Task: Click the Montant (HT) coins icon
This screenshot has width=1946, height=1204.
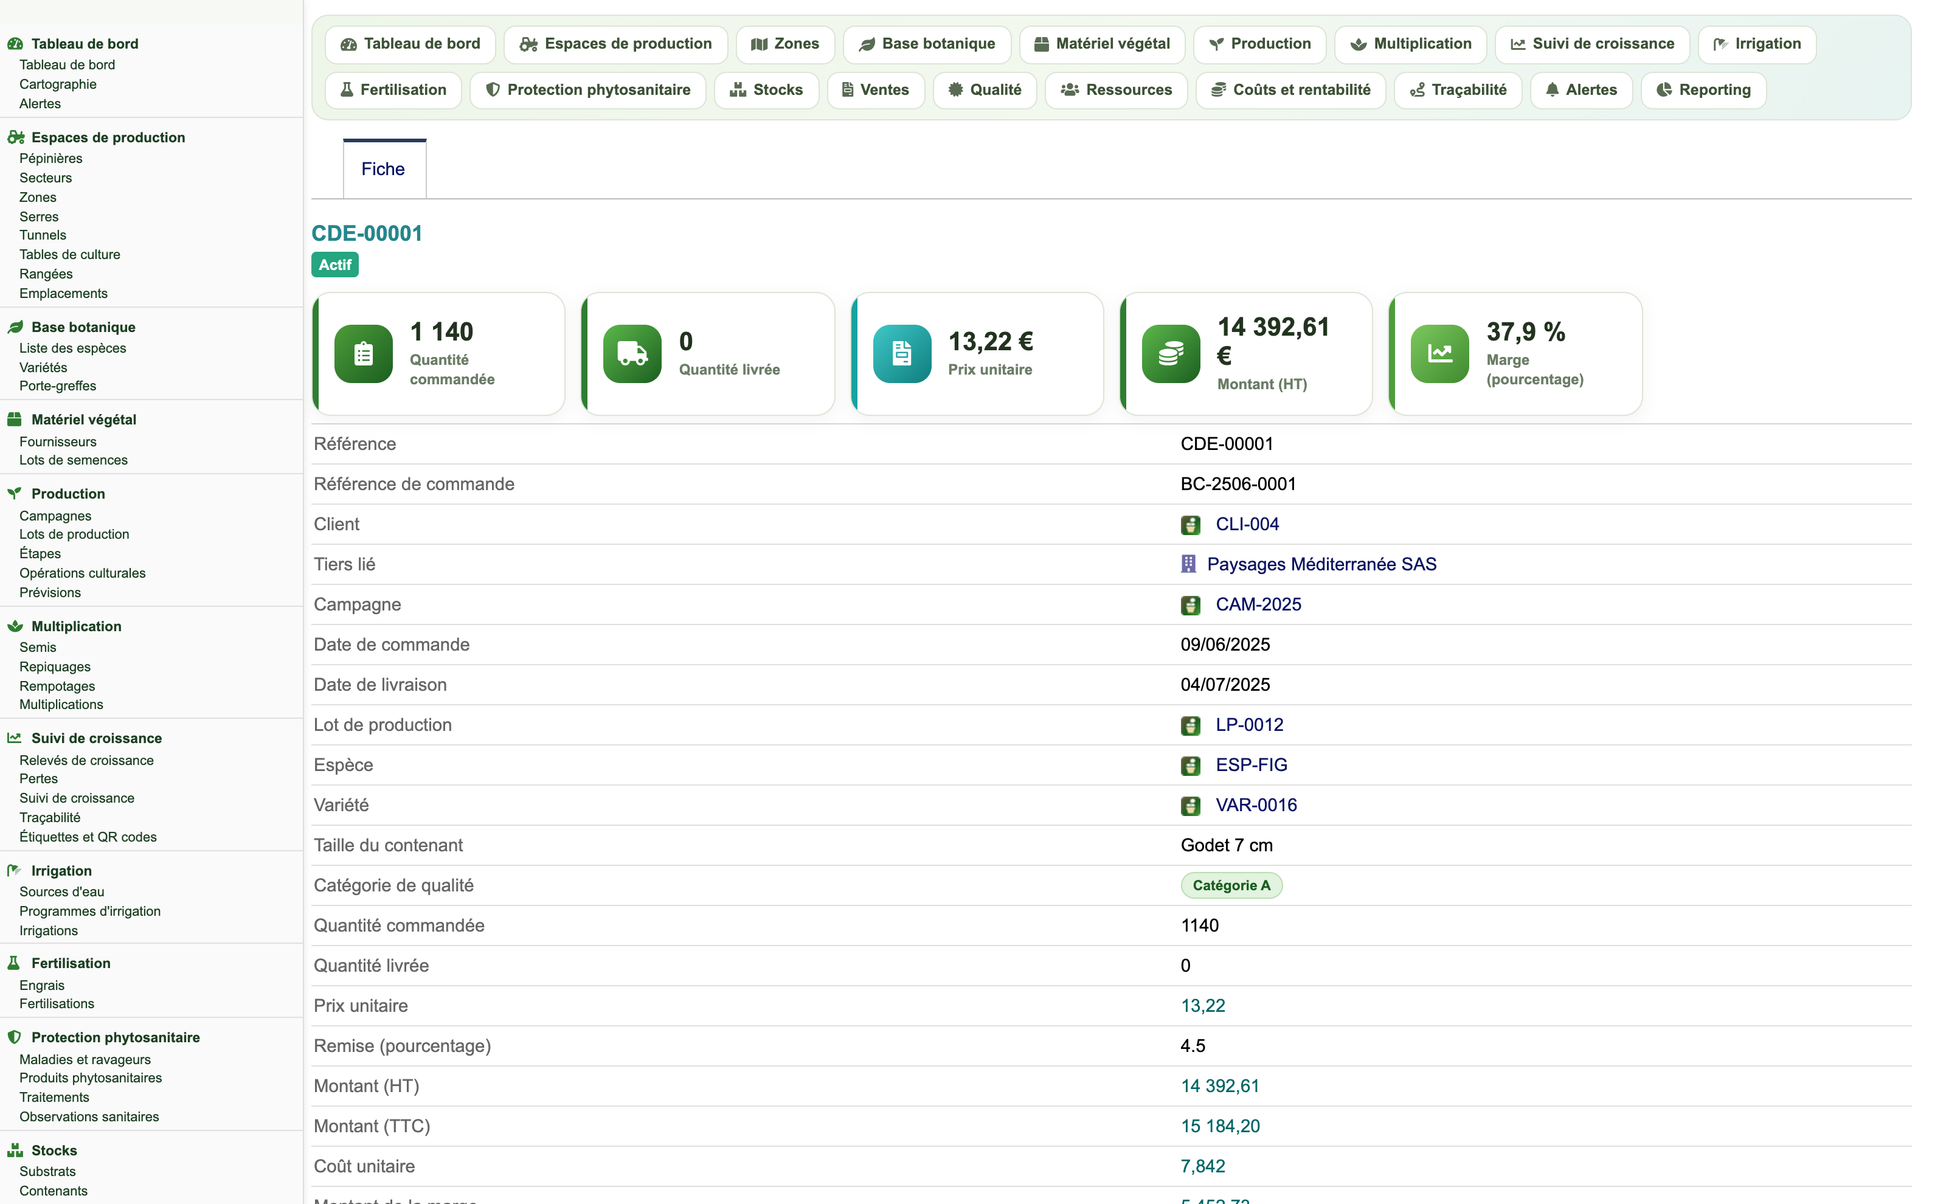Action: [x=1171, y=354]
